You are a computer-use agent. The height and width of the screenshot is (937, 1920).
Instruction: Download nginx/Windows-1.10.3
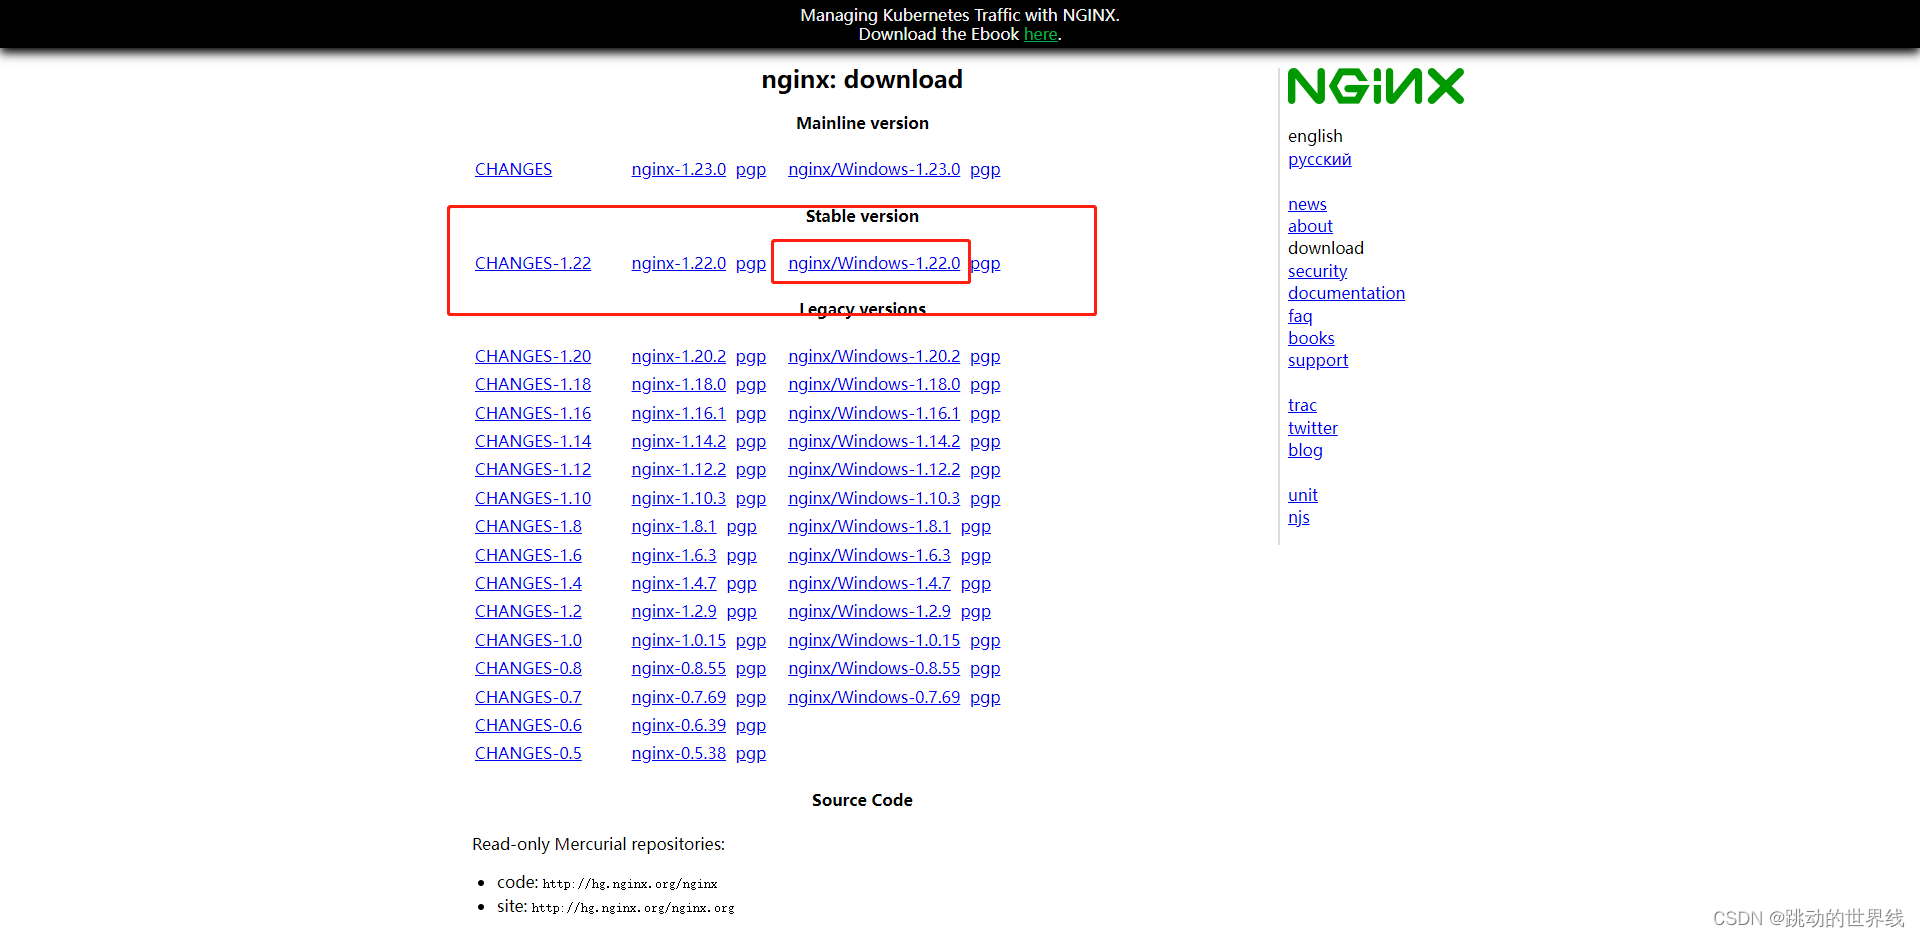(874, 498)
